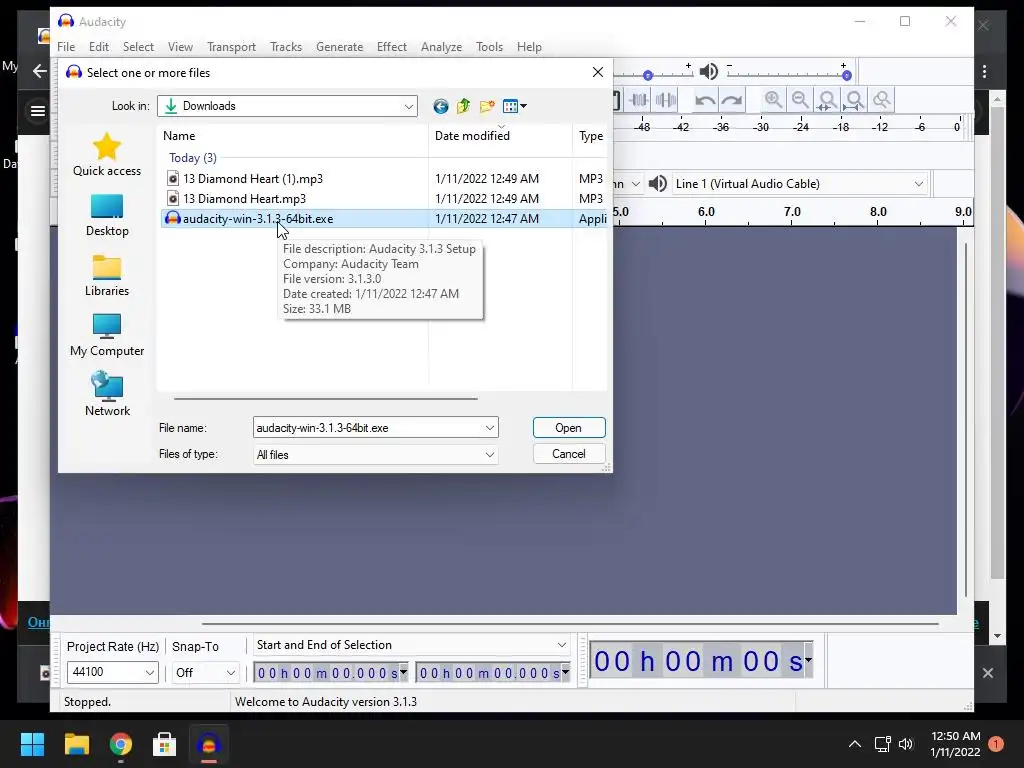Open the View Menu icon in dialog
Viewport: 1024px width, 768px height.
pyautogui.click(x=515, y=106)
